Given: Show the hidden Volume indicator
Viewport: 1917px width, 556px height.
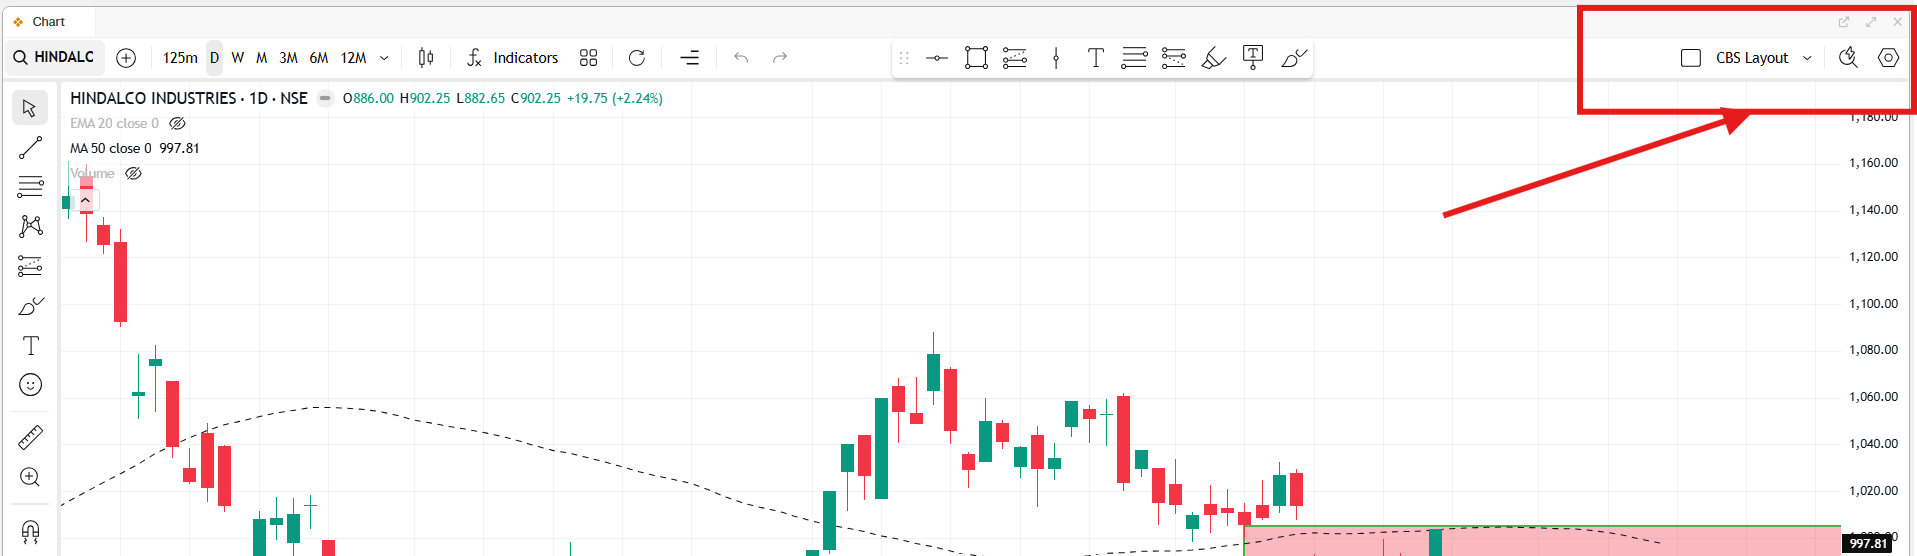Looking at the screenshot, I should 133,173.
